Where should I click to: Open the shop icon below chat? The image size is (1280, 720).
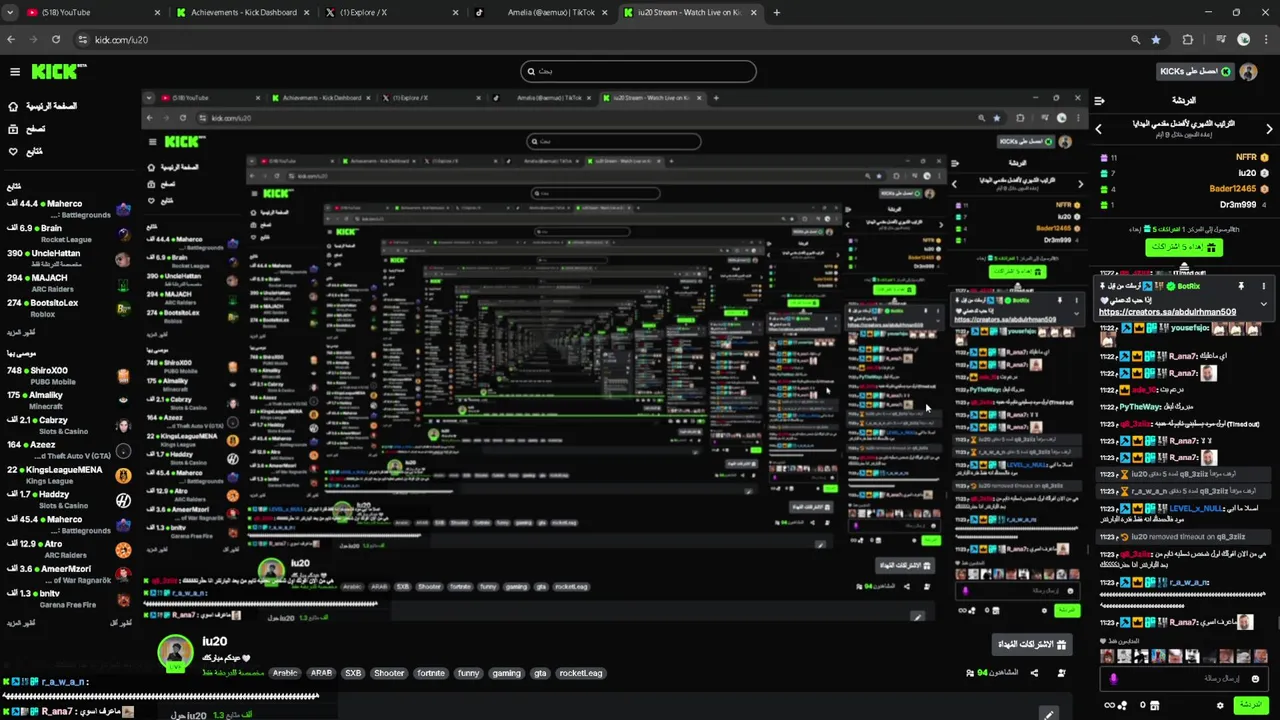[1155, 705]
